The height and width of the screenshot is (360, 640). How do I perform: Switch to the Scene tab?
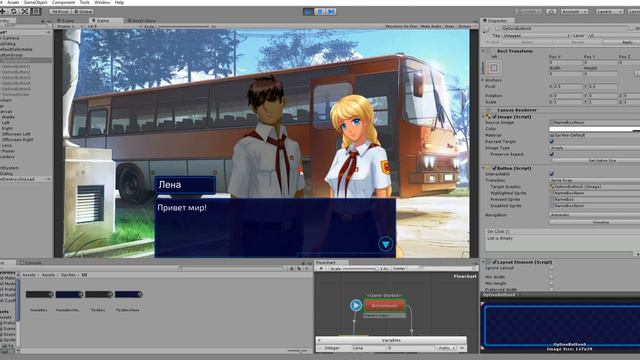67,20
